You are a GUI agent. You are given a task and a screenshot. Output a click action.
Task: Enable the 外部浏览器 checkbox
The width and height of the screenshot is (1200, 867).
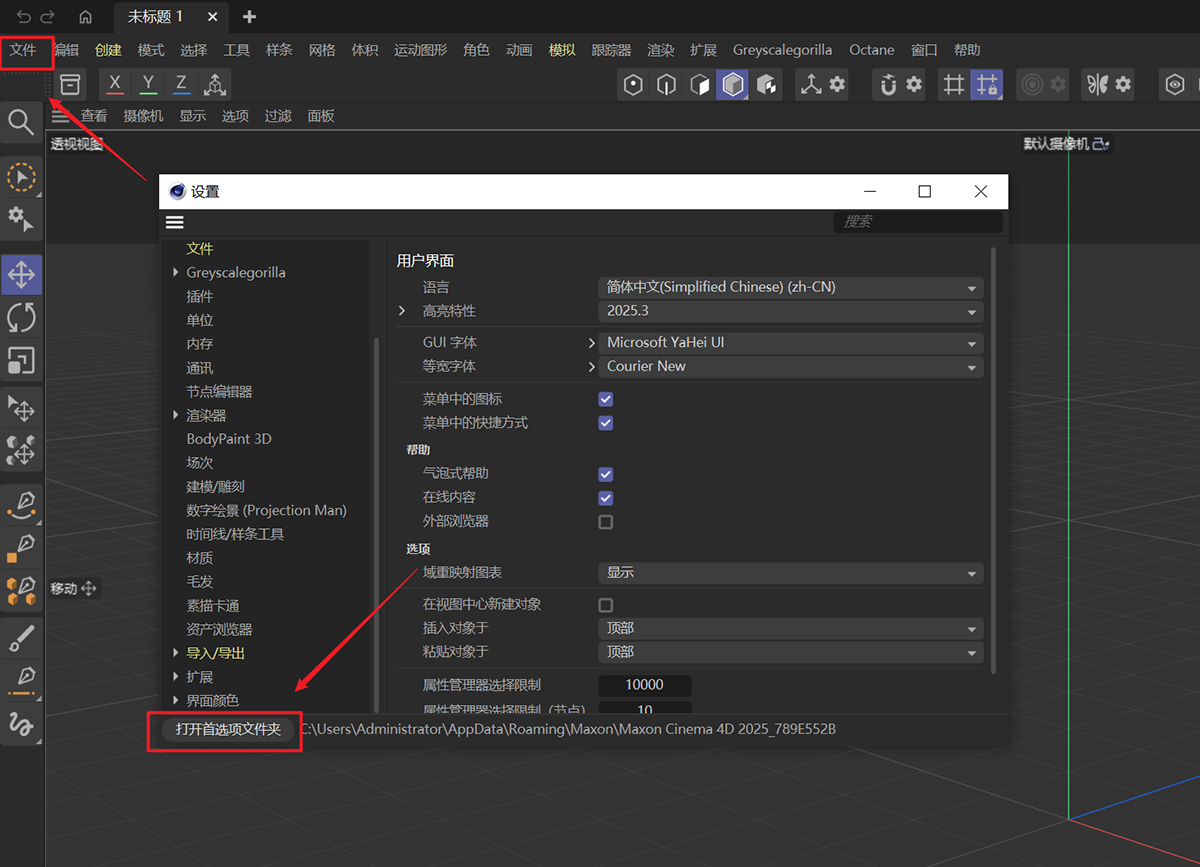[x=605, y=522]
